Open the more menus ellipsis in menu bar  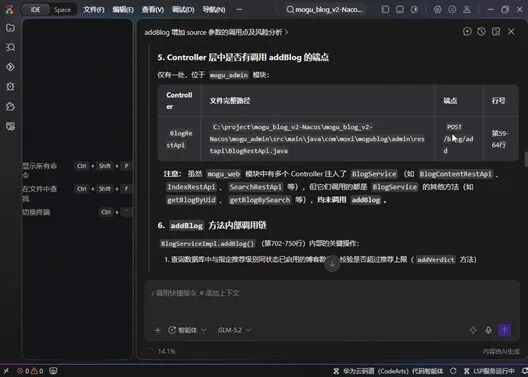[x=239, y=10]
